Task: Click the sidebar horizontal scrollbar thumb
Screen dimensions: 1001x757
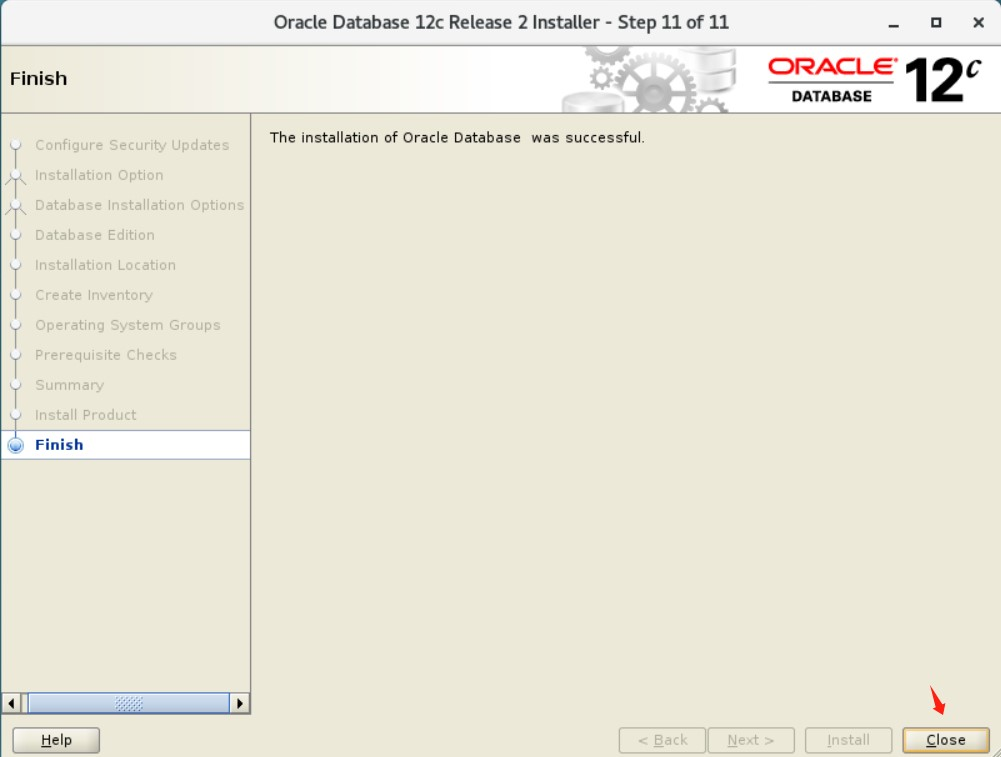Action: tap(128, 703)
